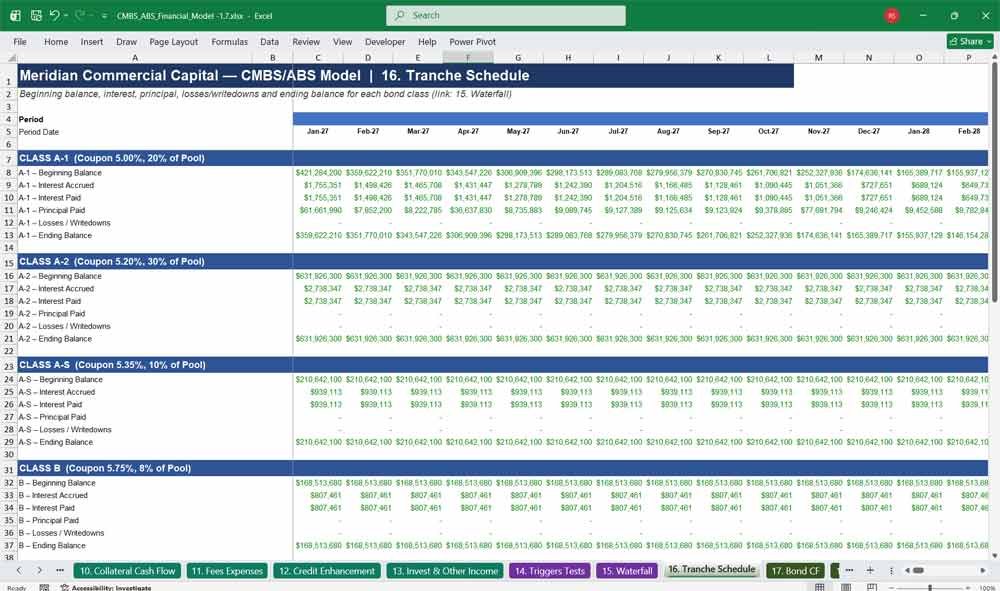Select A-1 beginning balance $421,284,200 cell
This screenshot has height=591, width=1000.
tap(318, 173)
